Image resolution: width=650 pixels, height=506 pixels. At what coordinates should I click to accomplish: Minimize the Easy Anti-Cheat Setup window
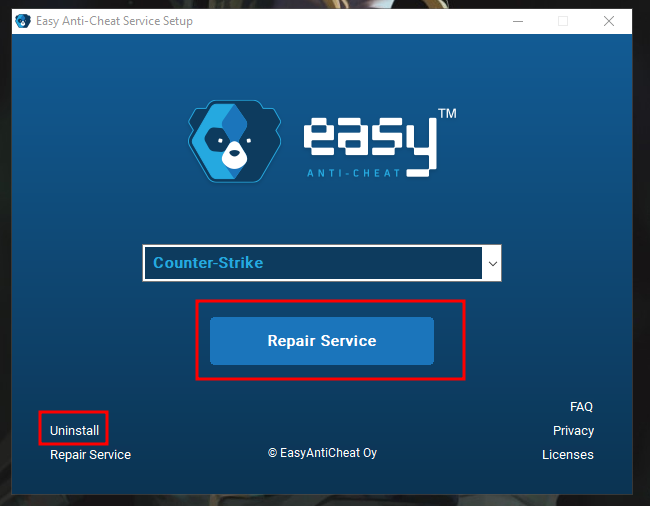click(518, 21)
